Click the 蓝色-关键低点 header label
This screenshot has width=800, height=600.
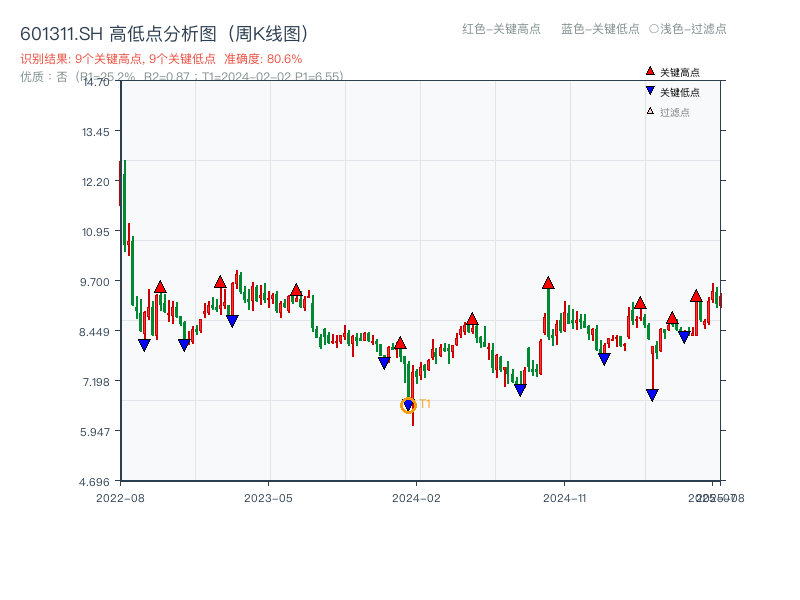point(600,29)
